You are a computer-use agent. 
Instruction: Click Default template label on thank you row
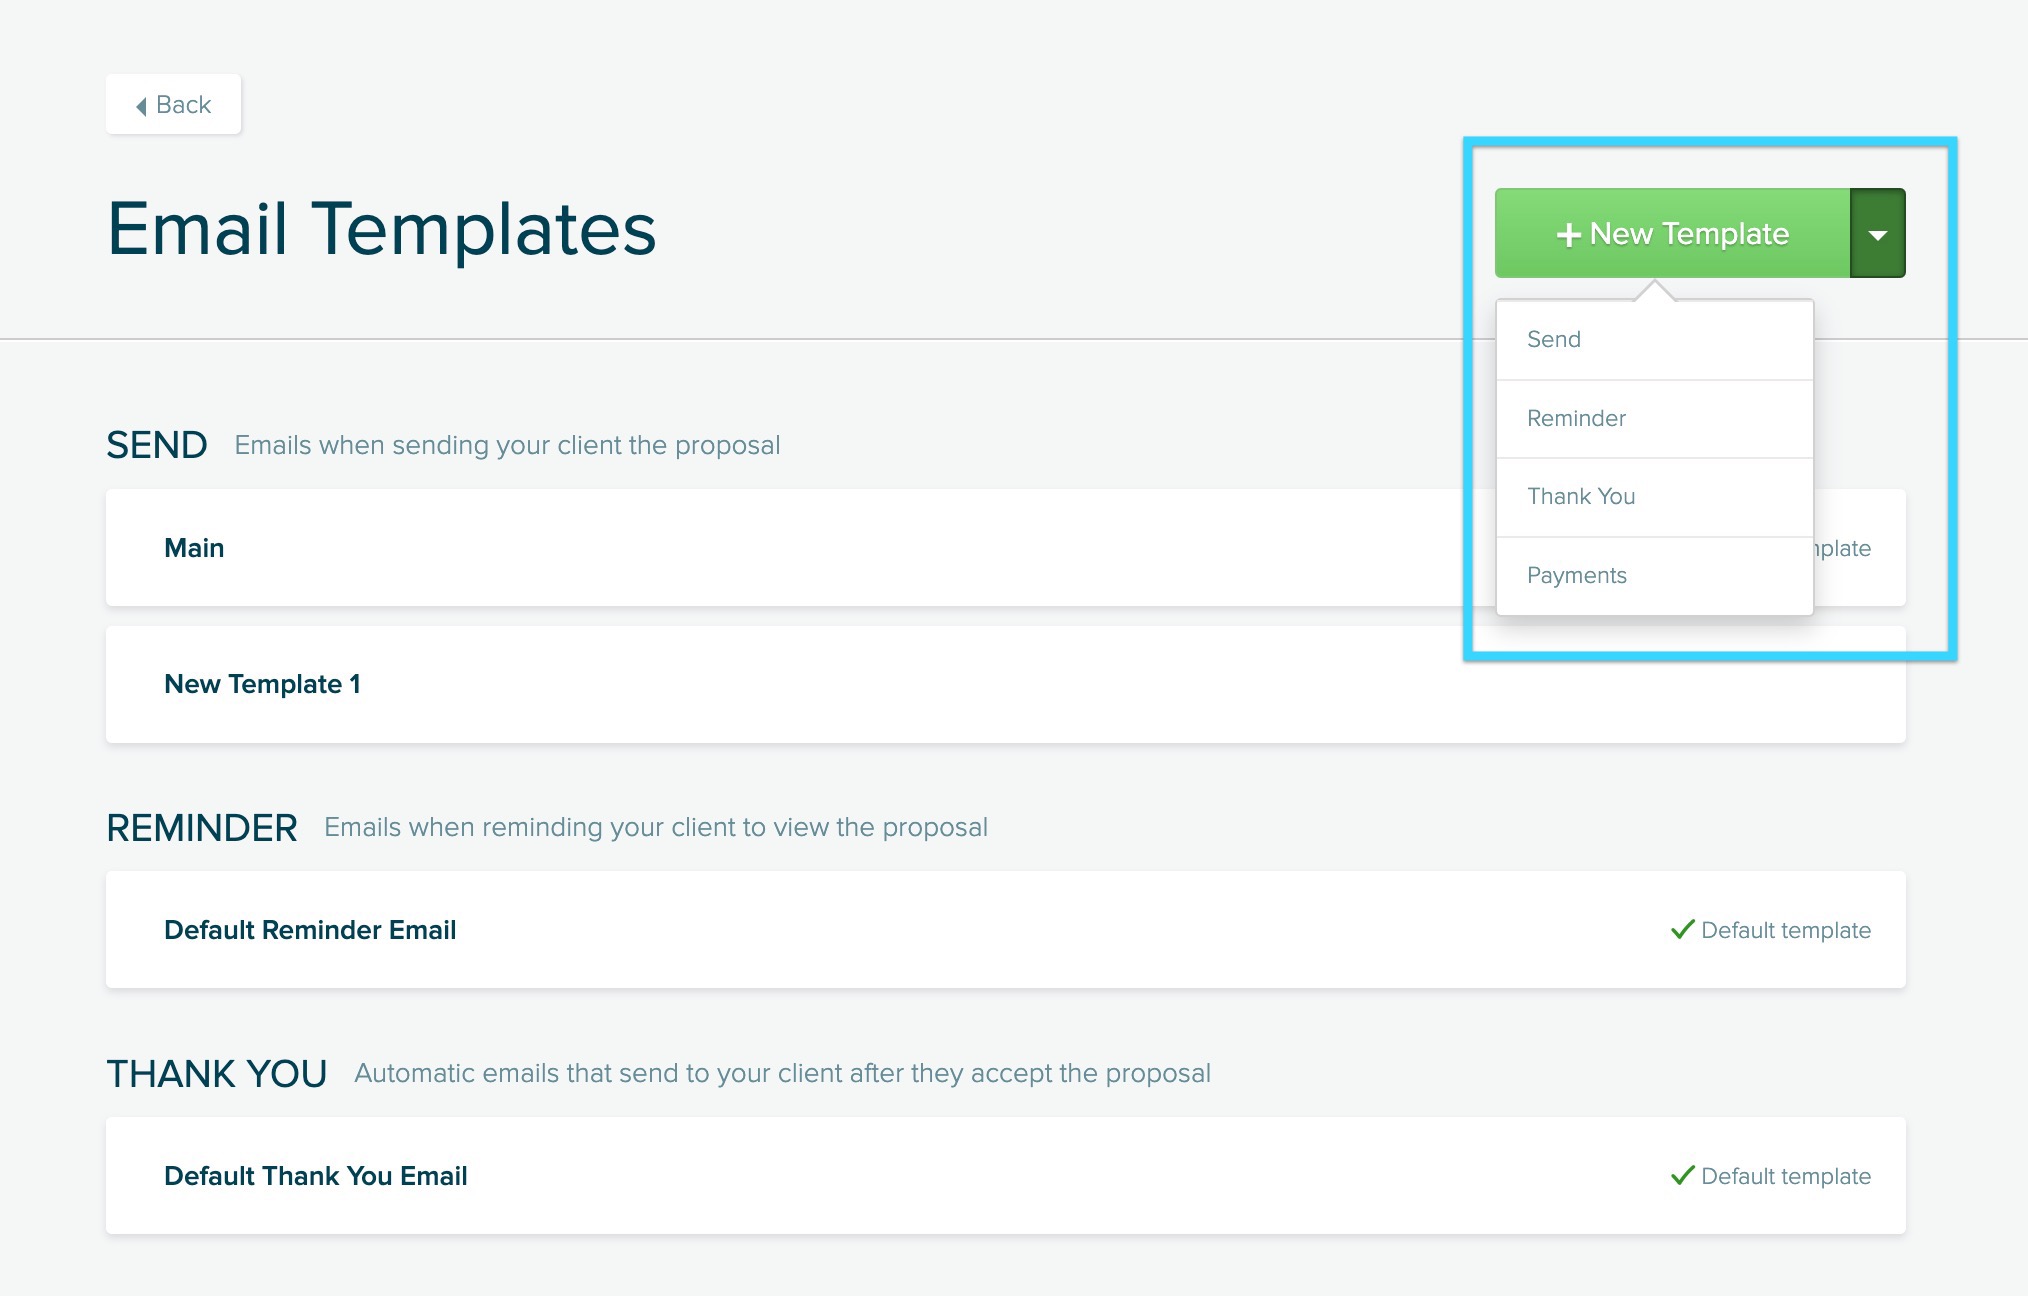click(1785, 1177)
